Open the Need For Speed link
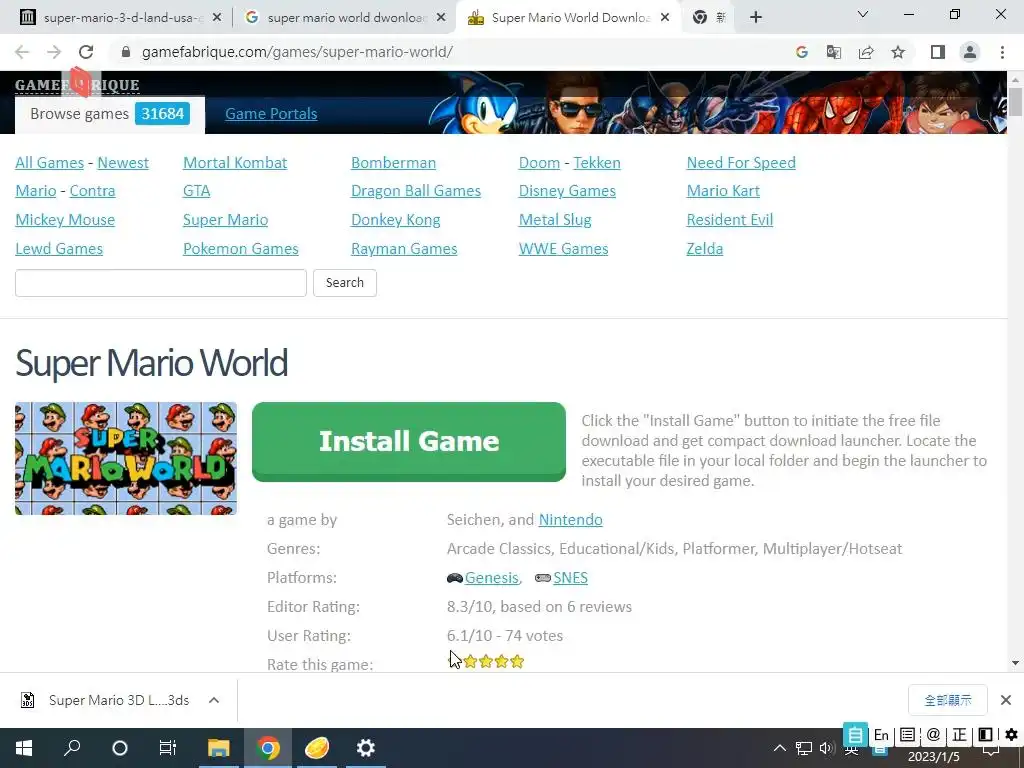The height and width of the screenshot is (768, 1024). point(741,163)
